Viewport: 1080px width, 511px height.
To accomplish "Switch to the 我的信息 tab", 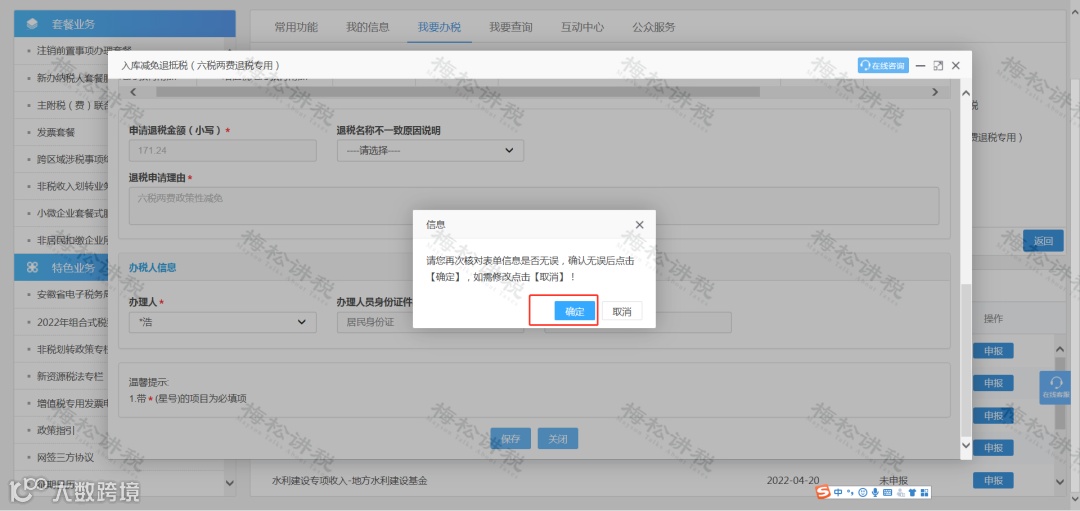I will (x=368, y=28).
